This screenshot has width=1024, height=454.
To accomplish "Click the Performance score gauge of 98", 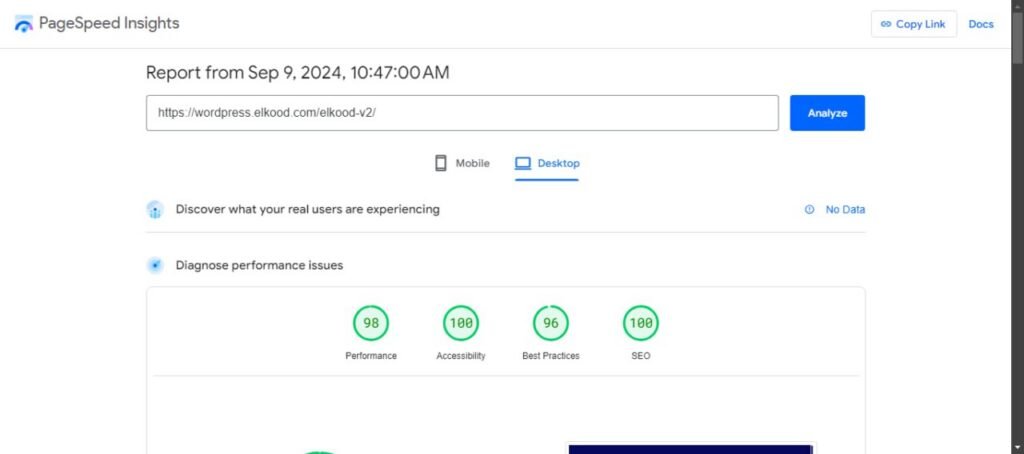I will [x=371, y=323].
